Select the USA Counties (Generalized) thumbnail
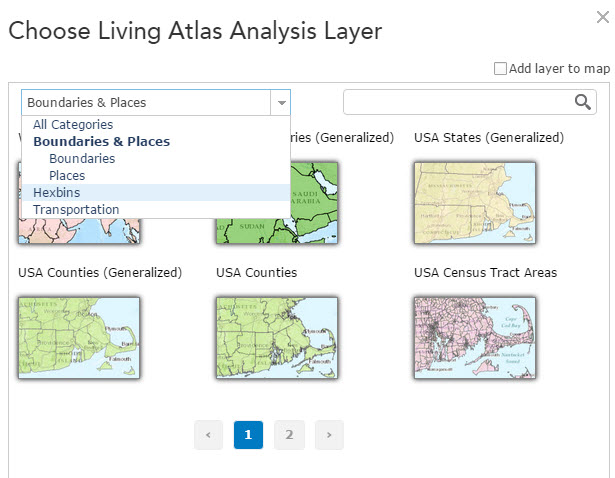This screenshot has width=615, height=478. (79, 337)
